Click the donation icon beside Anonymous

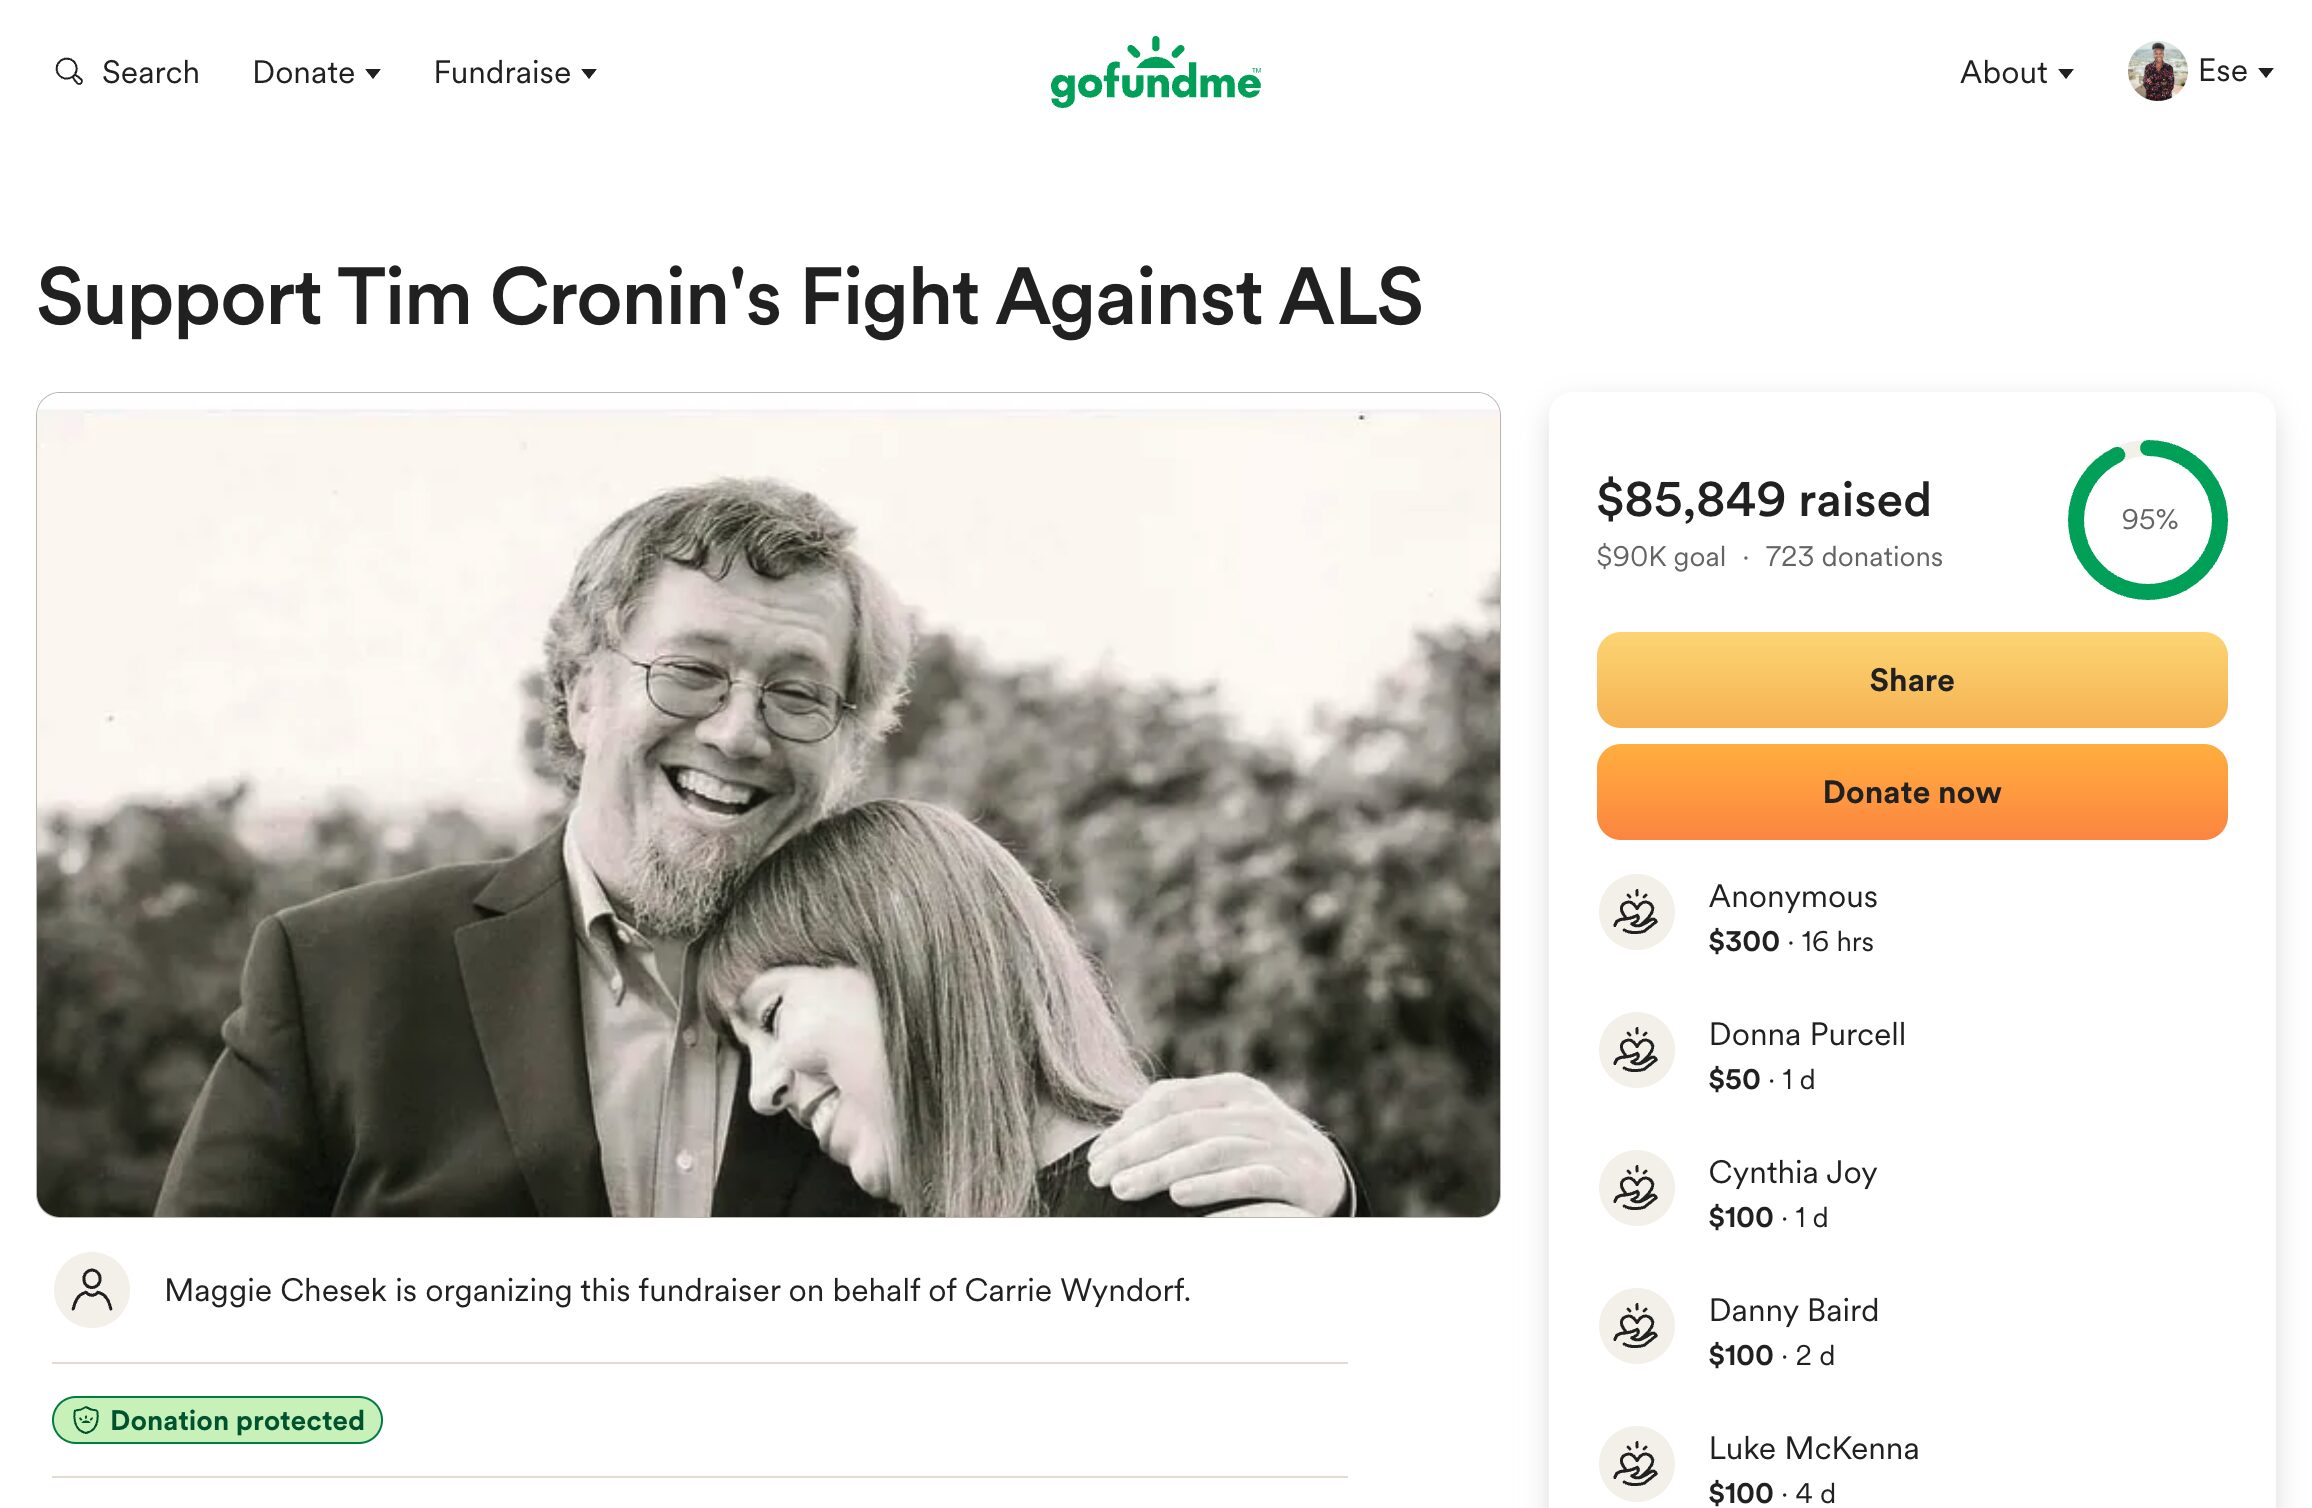(x=1636, y=913)
